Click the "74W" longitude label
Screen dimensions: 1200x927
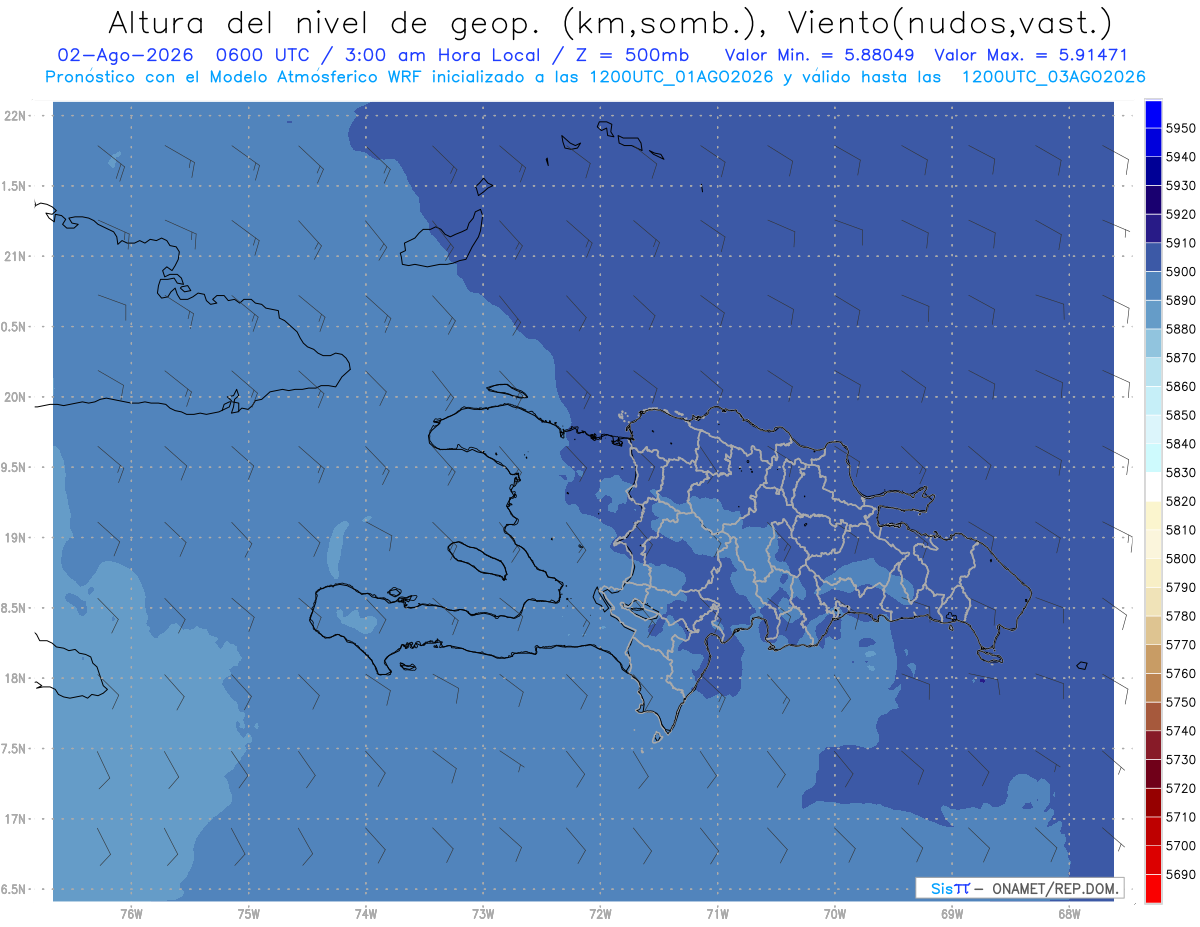366,914
